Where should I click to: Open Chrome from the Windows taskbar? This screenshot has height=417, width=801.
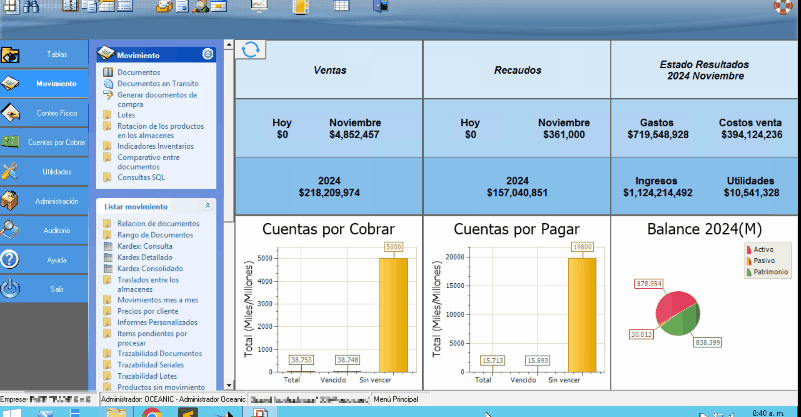(x=152, y=412)
